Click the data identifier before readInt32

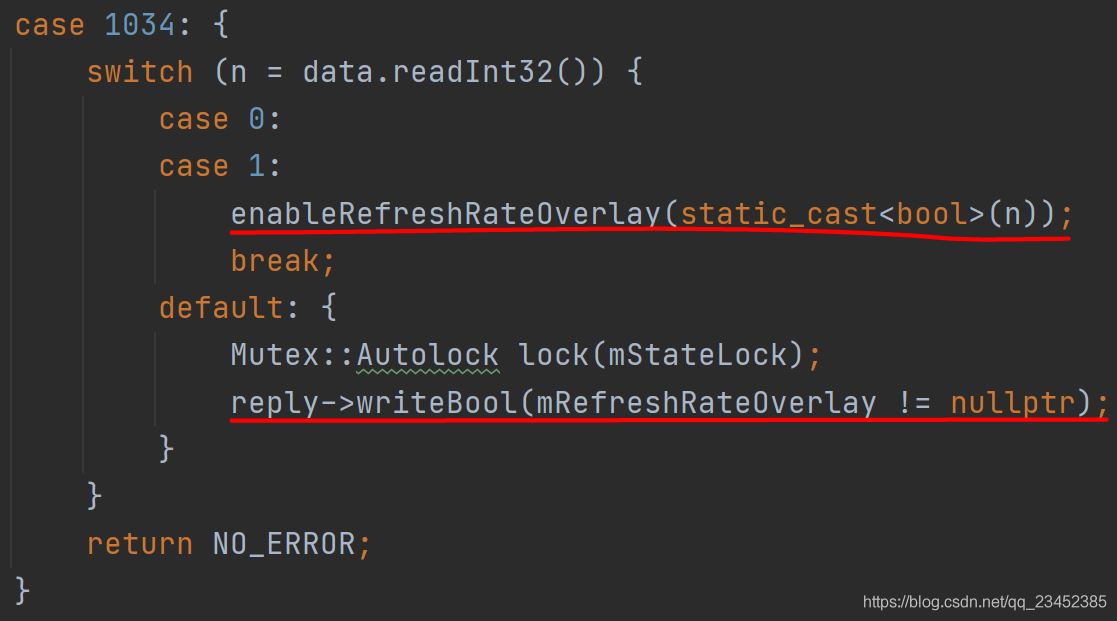[337, 72]
